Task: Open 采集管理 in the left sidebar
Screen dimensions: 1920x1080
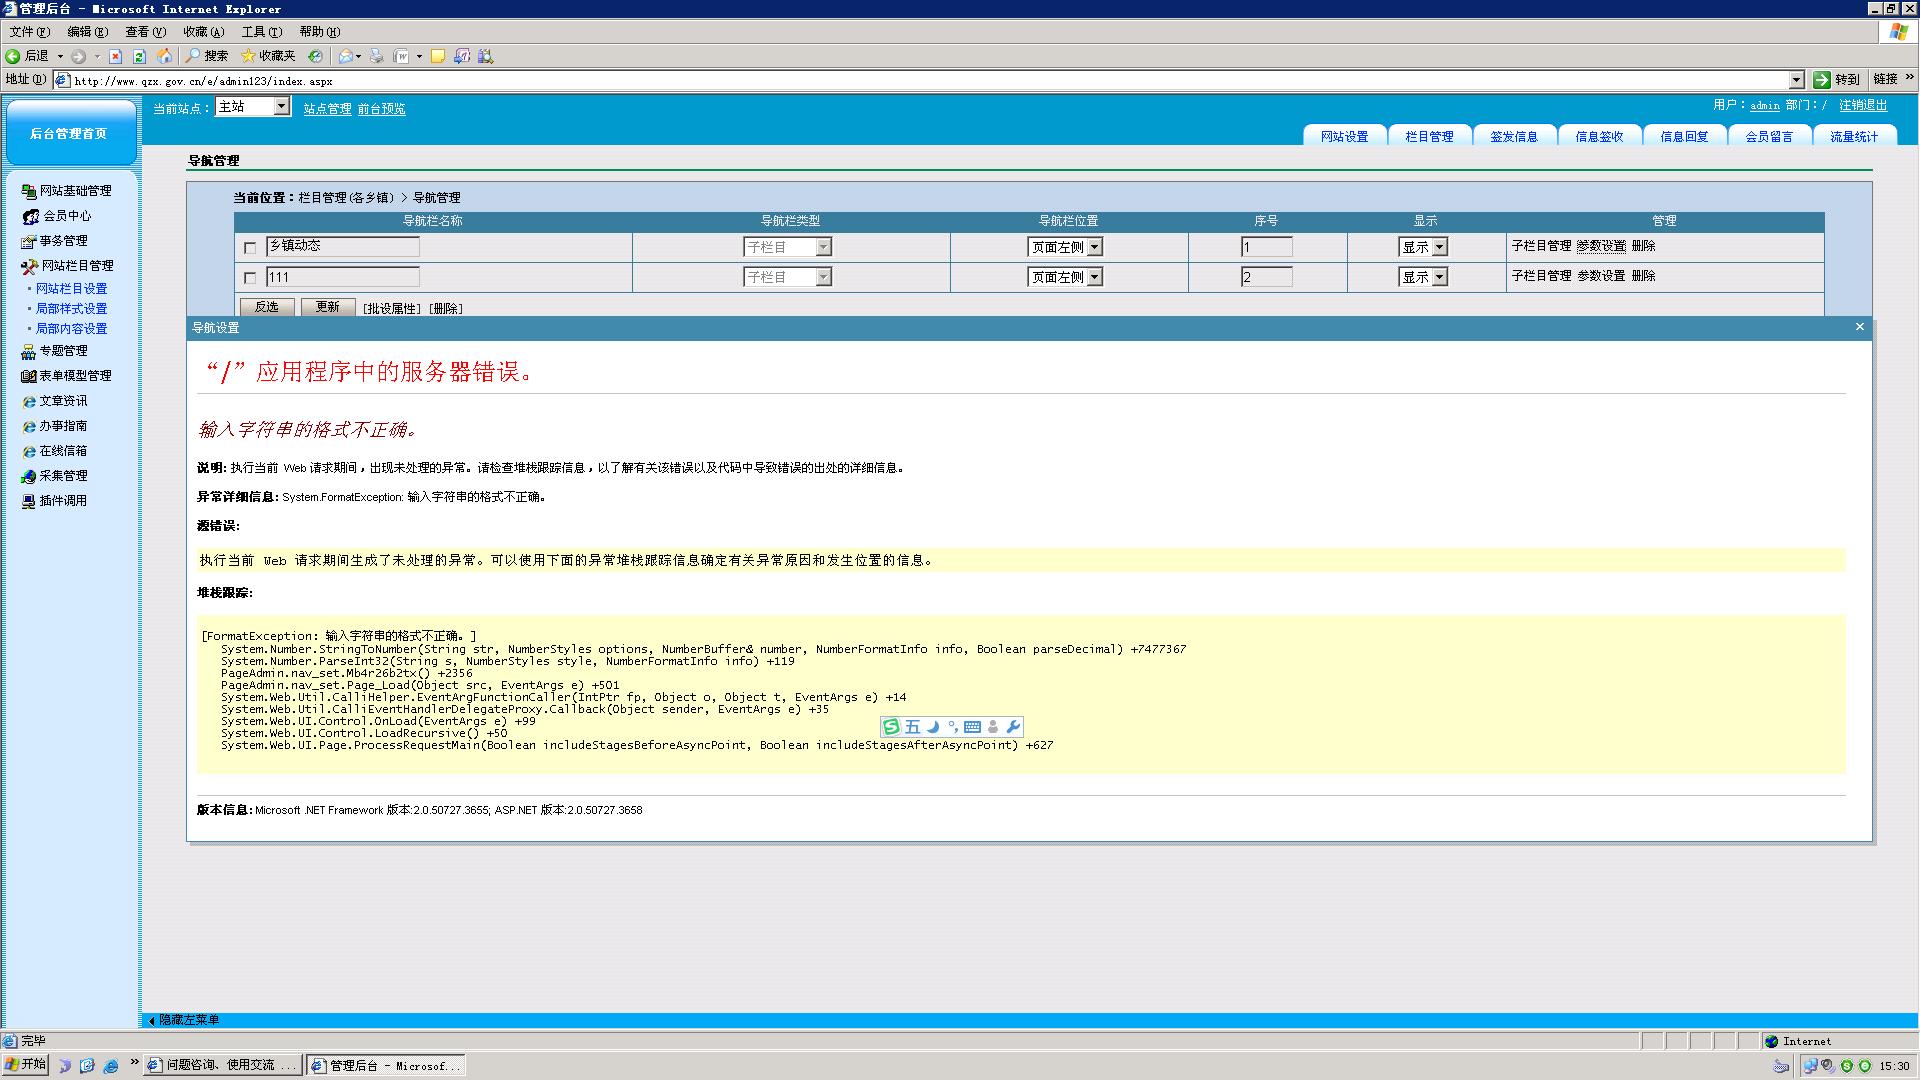Action: [63, 476]
